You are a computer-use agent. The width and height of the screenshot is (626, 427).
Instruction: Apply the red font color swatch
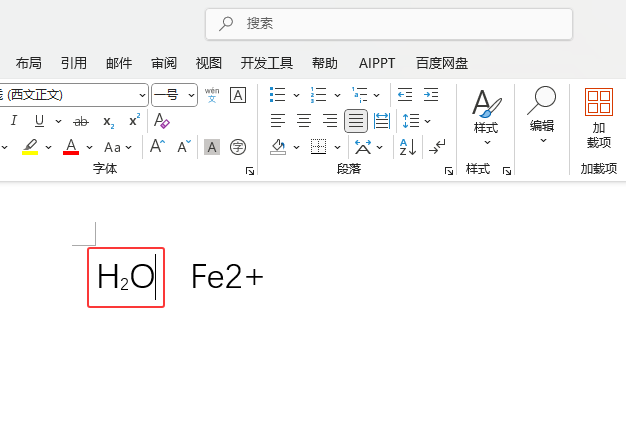pos(71,147)
